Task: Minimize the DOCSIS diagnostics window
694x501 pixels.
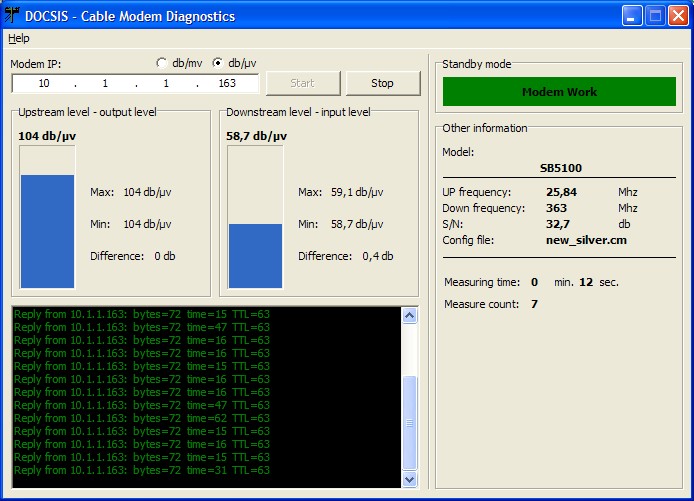Action: pos(632,16)
